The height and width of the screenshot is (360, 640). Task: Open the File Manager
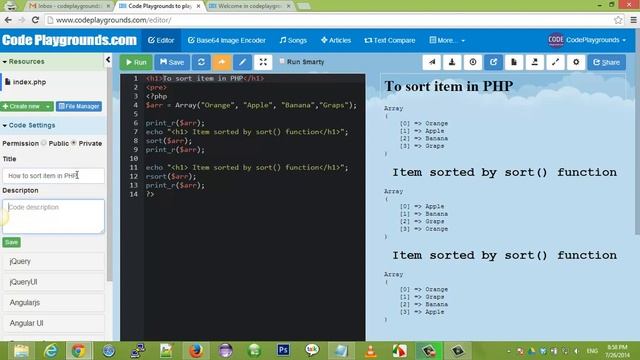click(79, 107)
